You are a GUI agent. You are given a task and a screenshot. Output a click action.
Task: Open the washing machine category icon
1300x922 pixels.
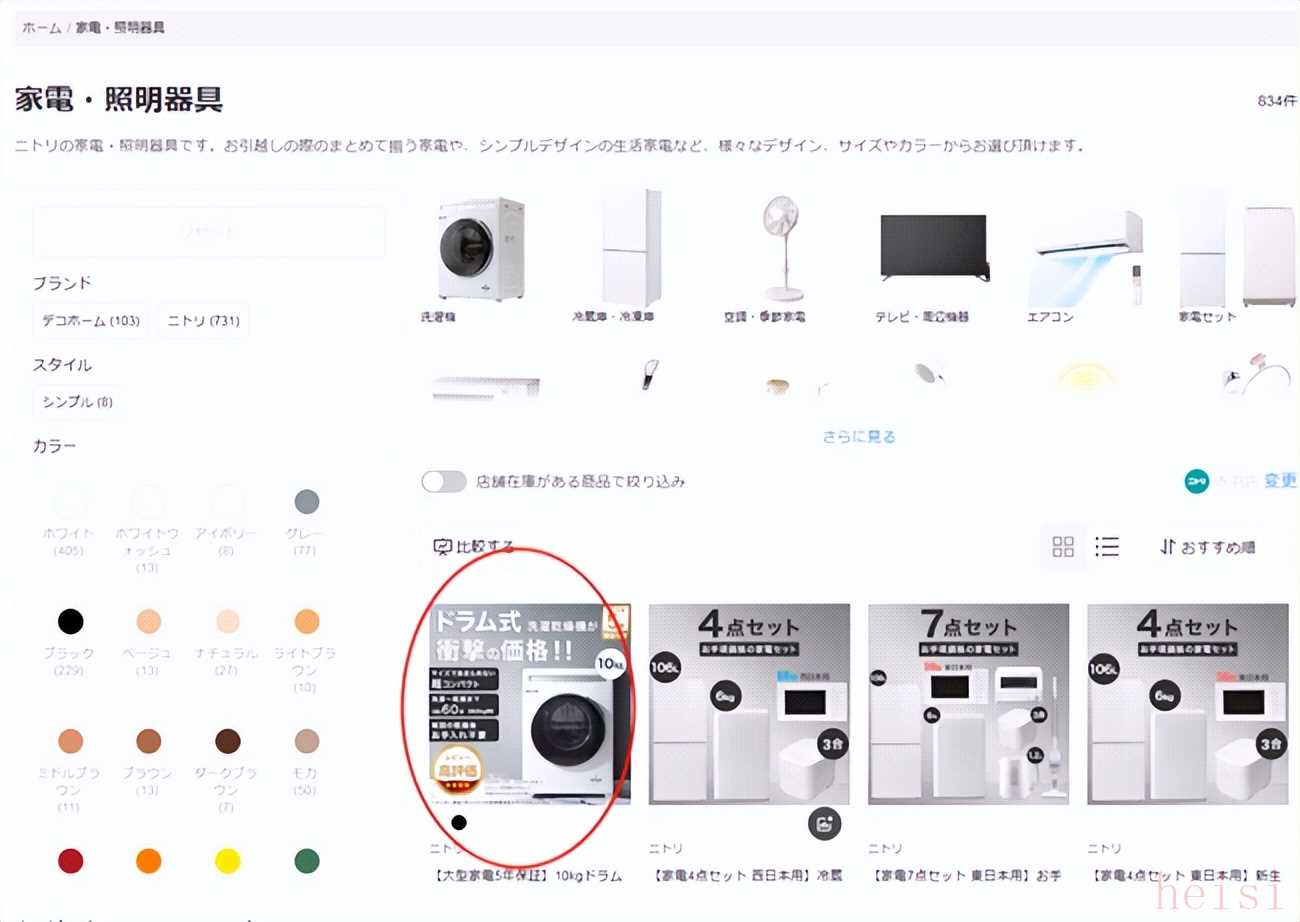482,249
